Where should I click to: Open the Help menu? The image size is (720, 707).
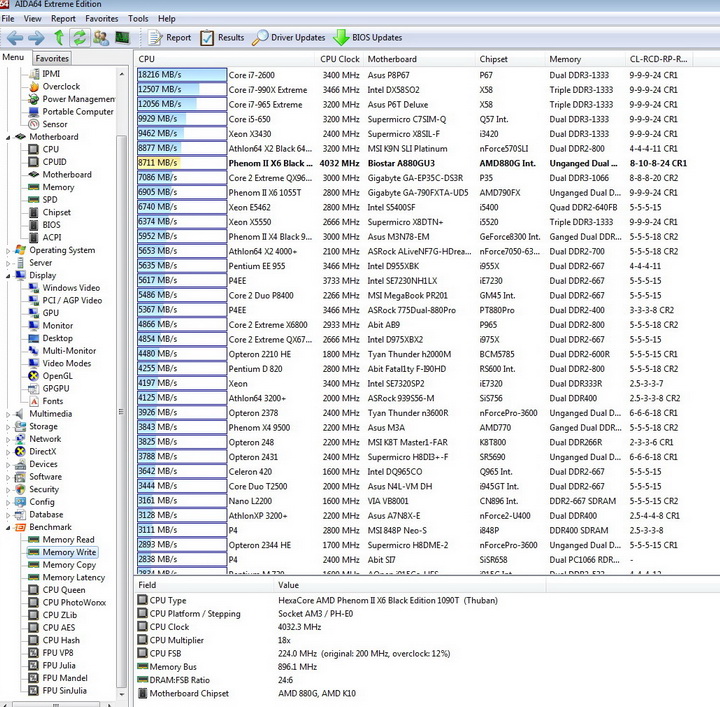point(167,19)
